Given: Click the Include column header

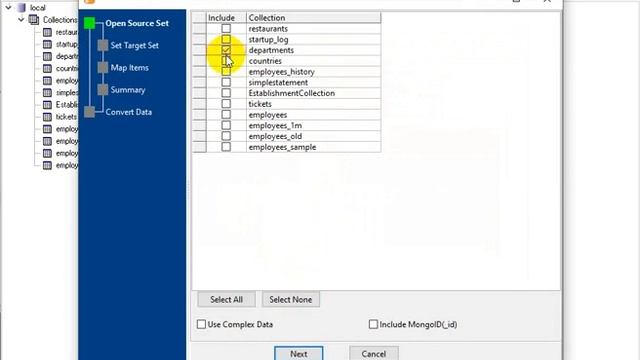Looking at the screenshot, I should pyautogui.click(x=226, y=18).
